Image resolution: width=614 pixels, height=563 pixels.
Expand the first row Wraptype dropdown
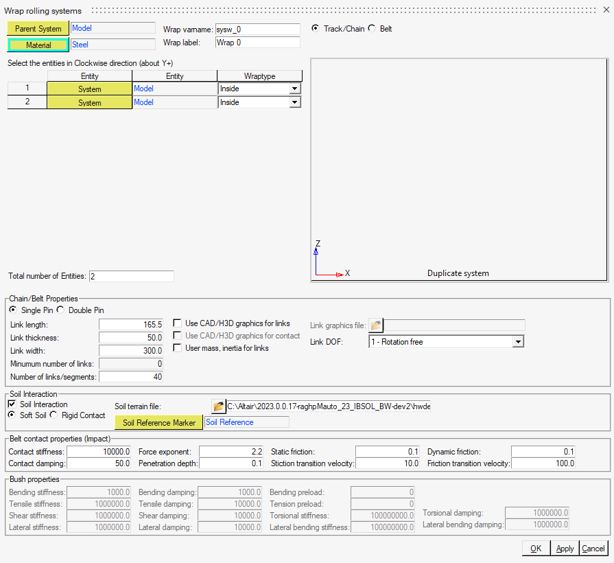[295, 89]
